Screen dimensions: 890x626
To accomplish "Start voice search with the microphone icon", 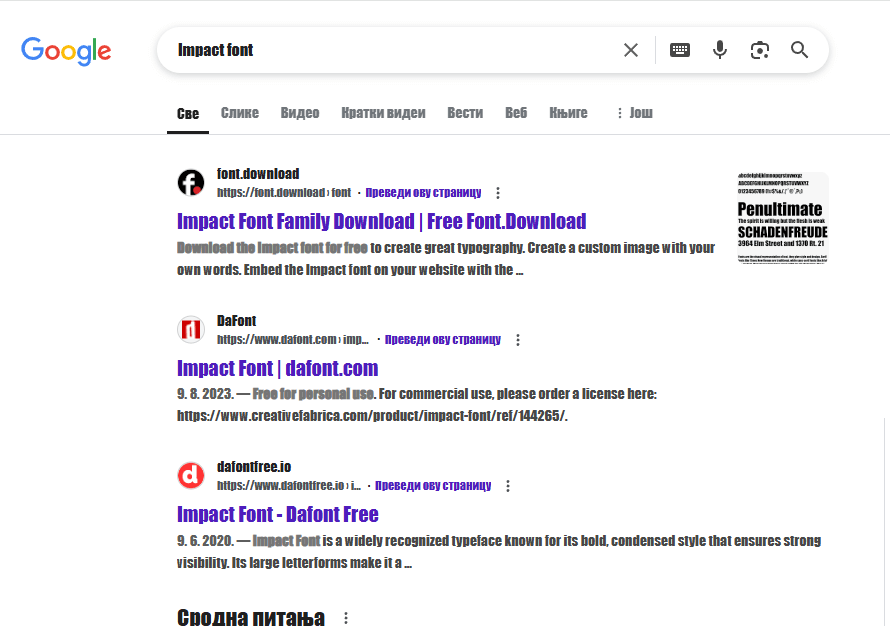I will point(720,50).
